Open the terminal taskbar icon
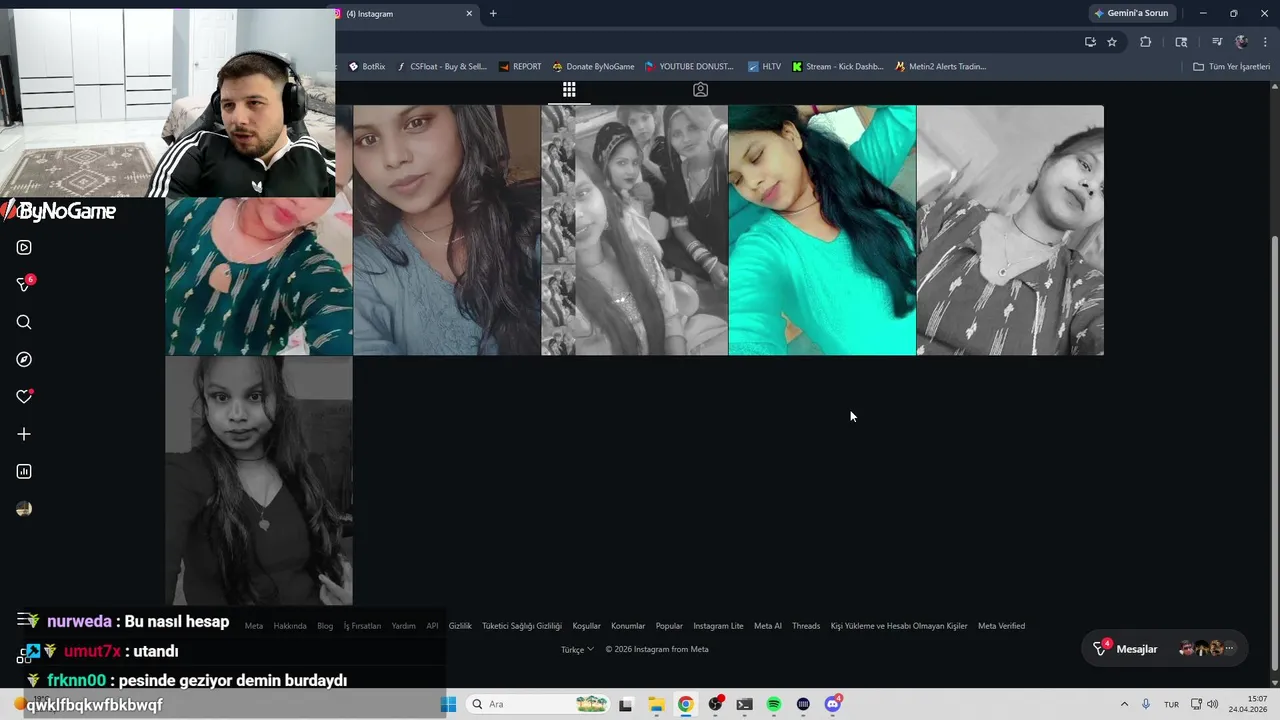The height and width of the screenshot is (720, 1280). tap(744, 704)
